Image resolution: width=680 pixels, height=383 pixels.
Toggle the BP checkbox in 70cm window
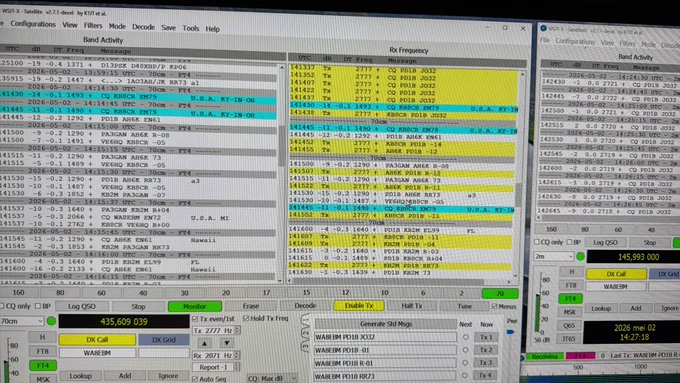[38, 306]
